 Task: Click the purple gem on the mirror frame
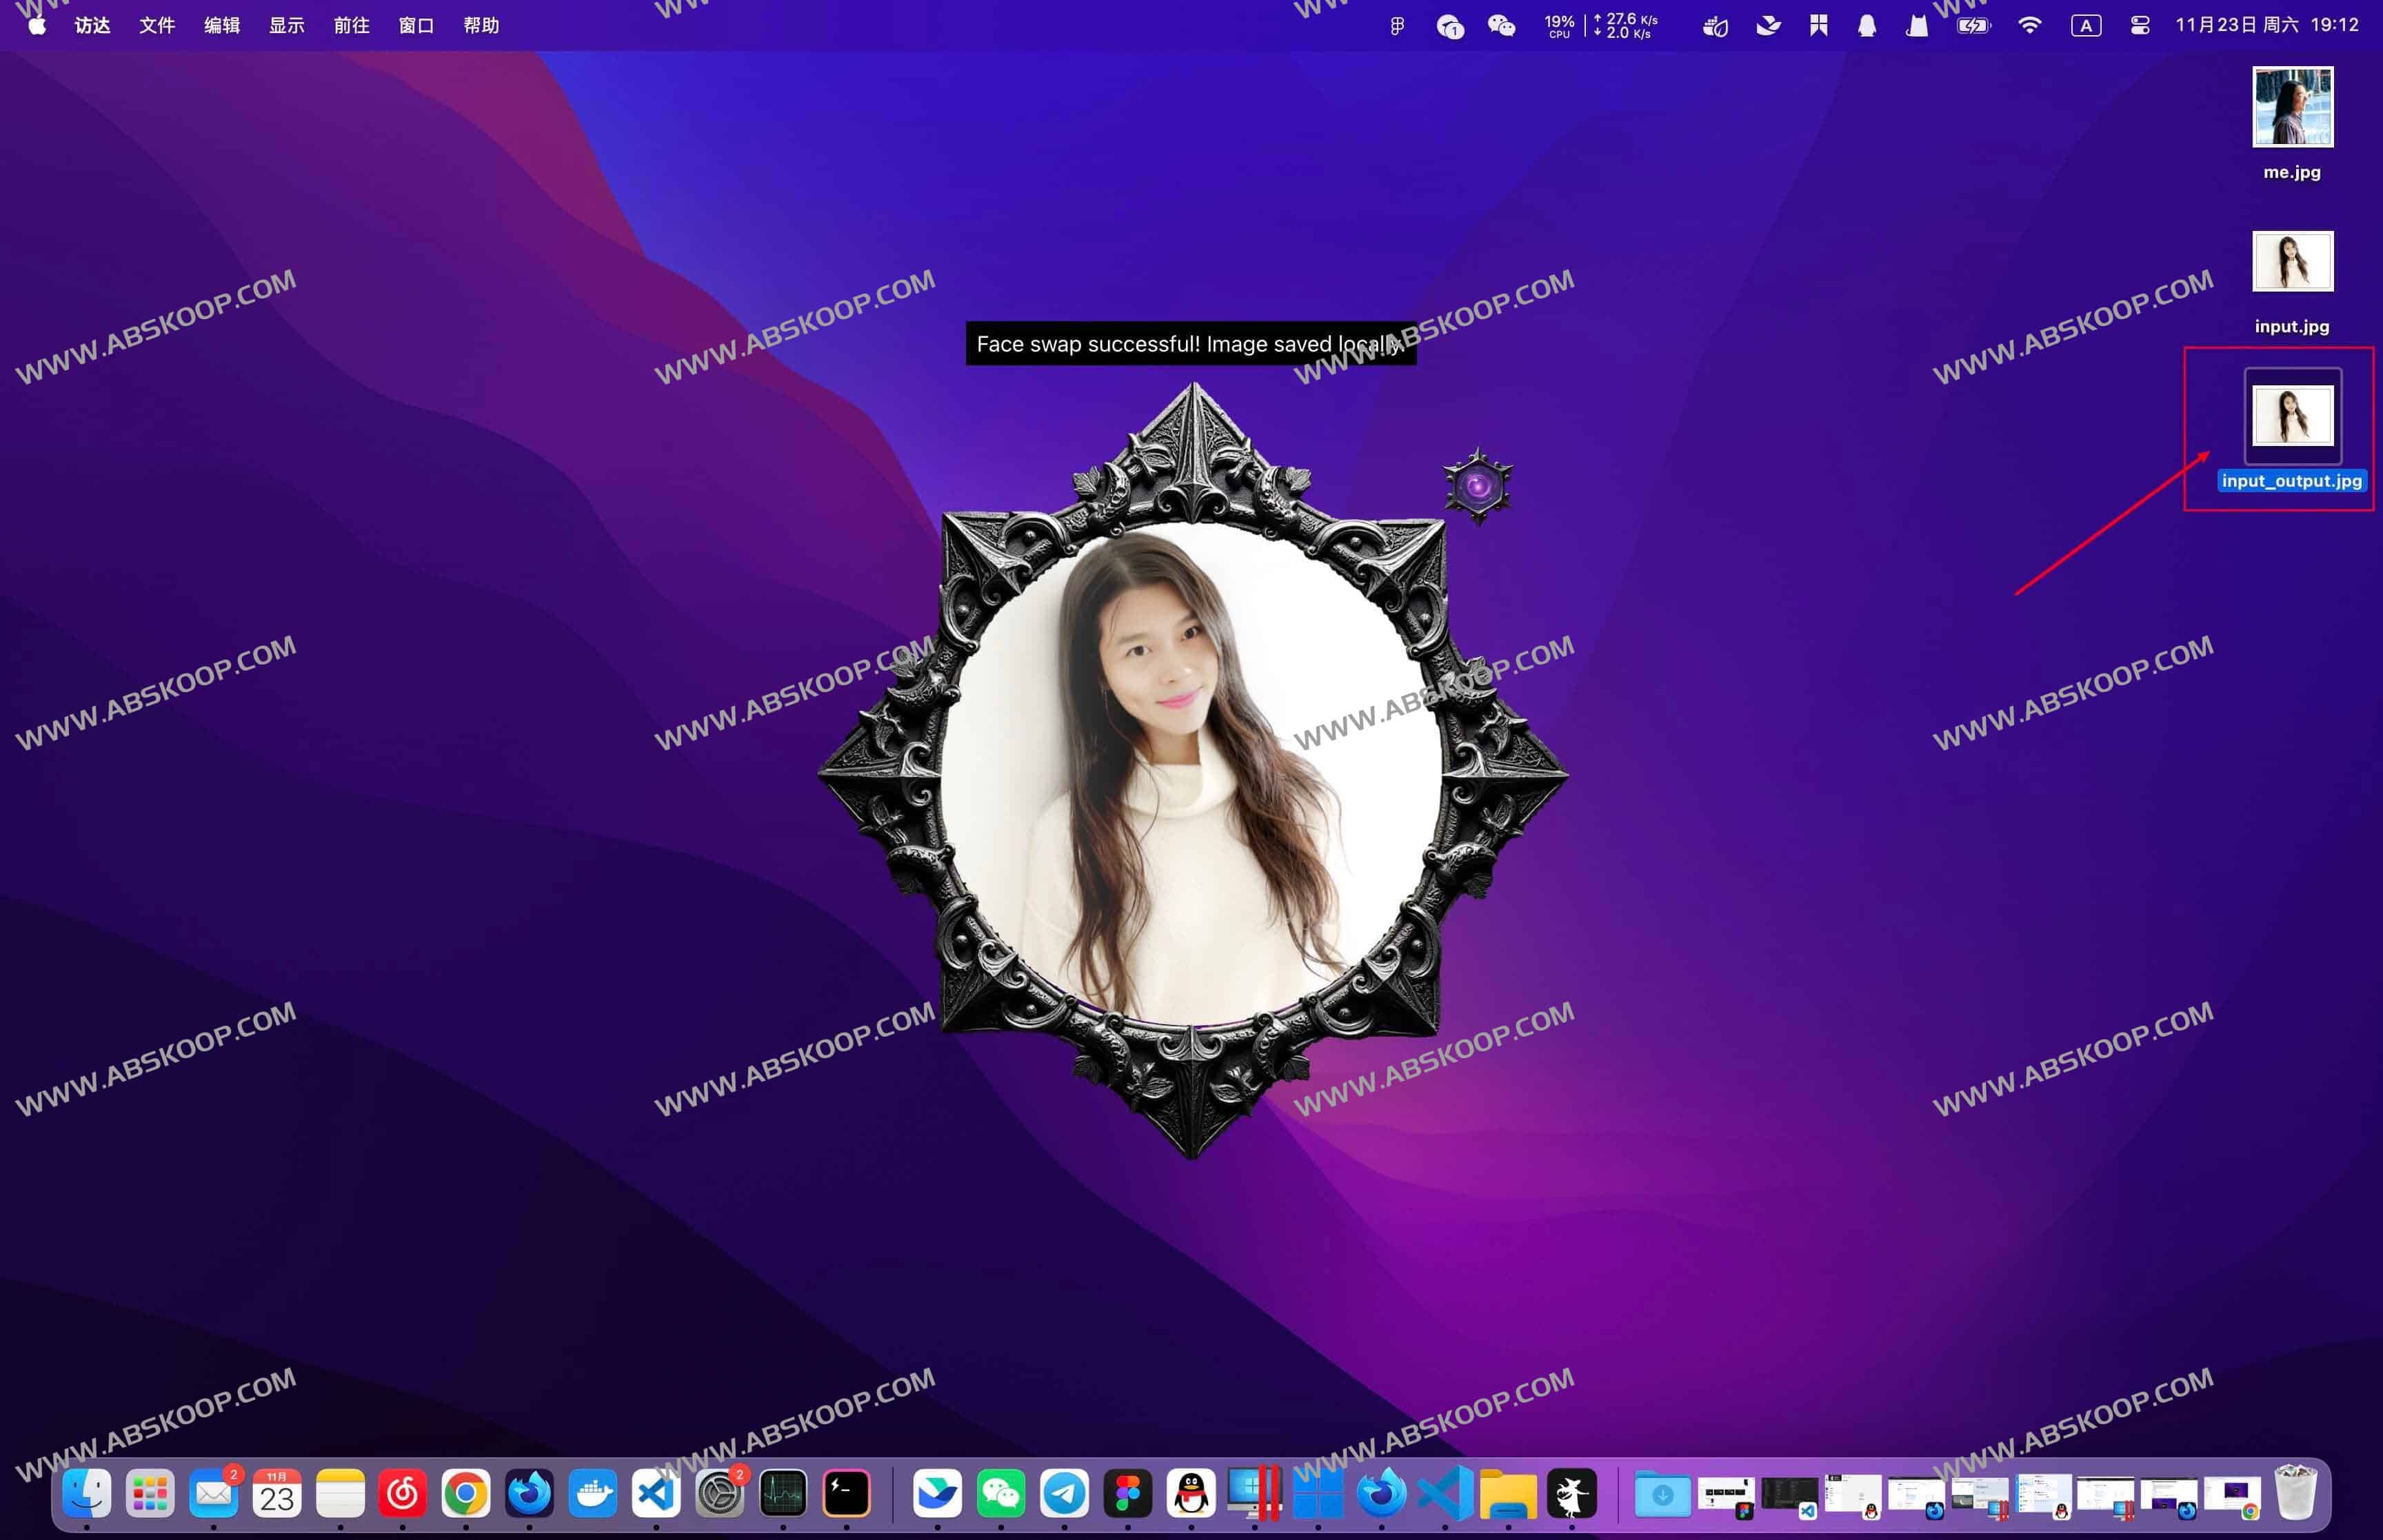pyautogui.click(x=1478, y=487)
